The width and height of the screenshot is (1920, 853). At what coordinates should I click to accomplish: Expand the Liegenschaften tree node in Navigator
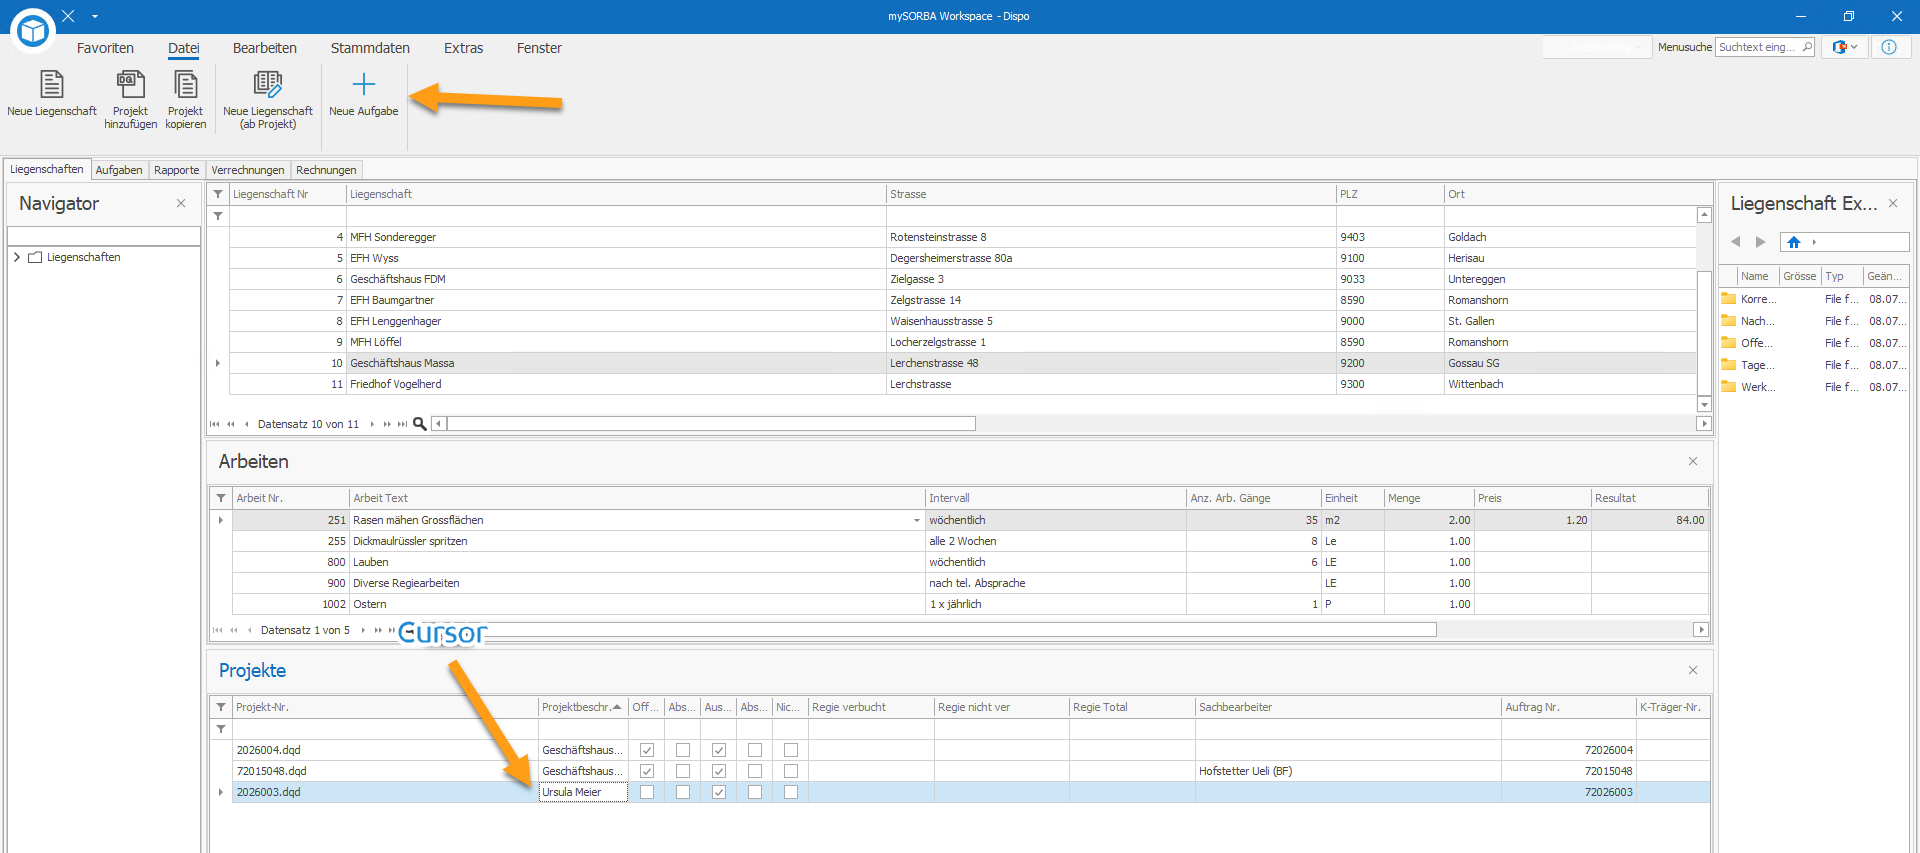(17, 257)
